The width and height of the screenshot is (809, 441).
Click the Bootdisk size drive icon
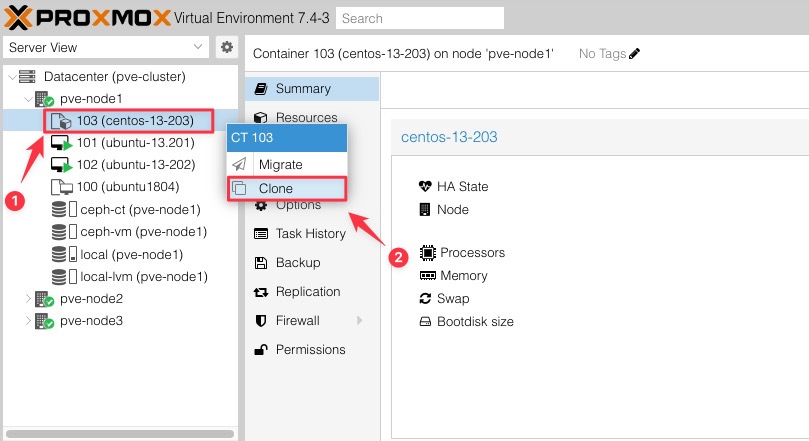point(425,321)
